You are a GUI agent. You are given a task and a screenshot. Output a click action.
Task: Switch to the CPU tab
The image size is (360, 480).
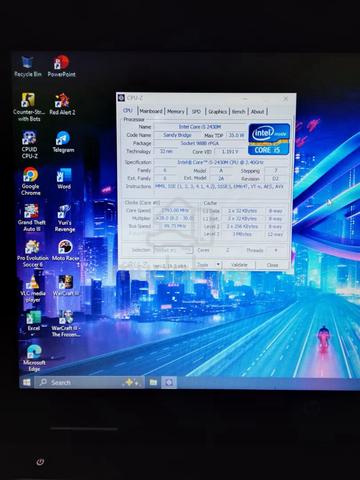[x=128, y=110]
